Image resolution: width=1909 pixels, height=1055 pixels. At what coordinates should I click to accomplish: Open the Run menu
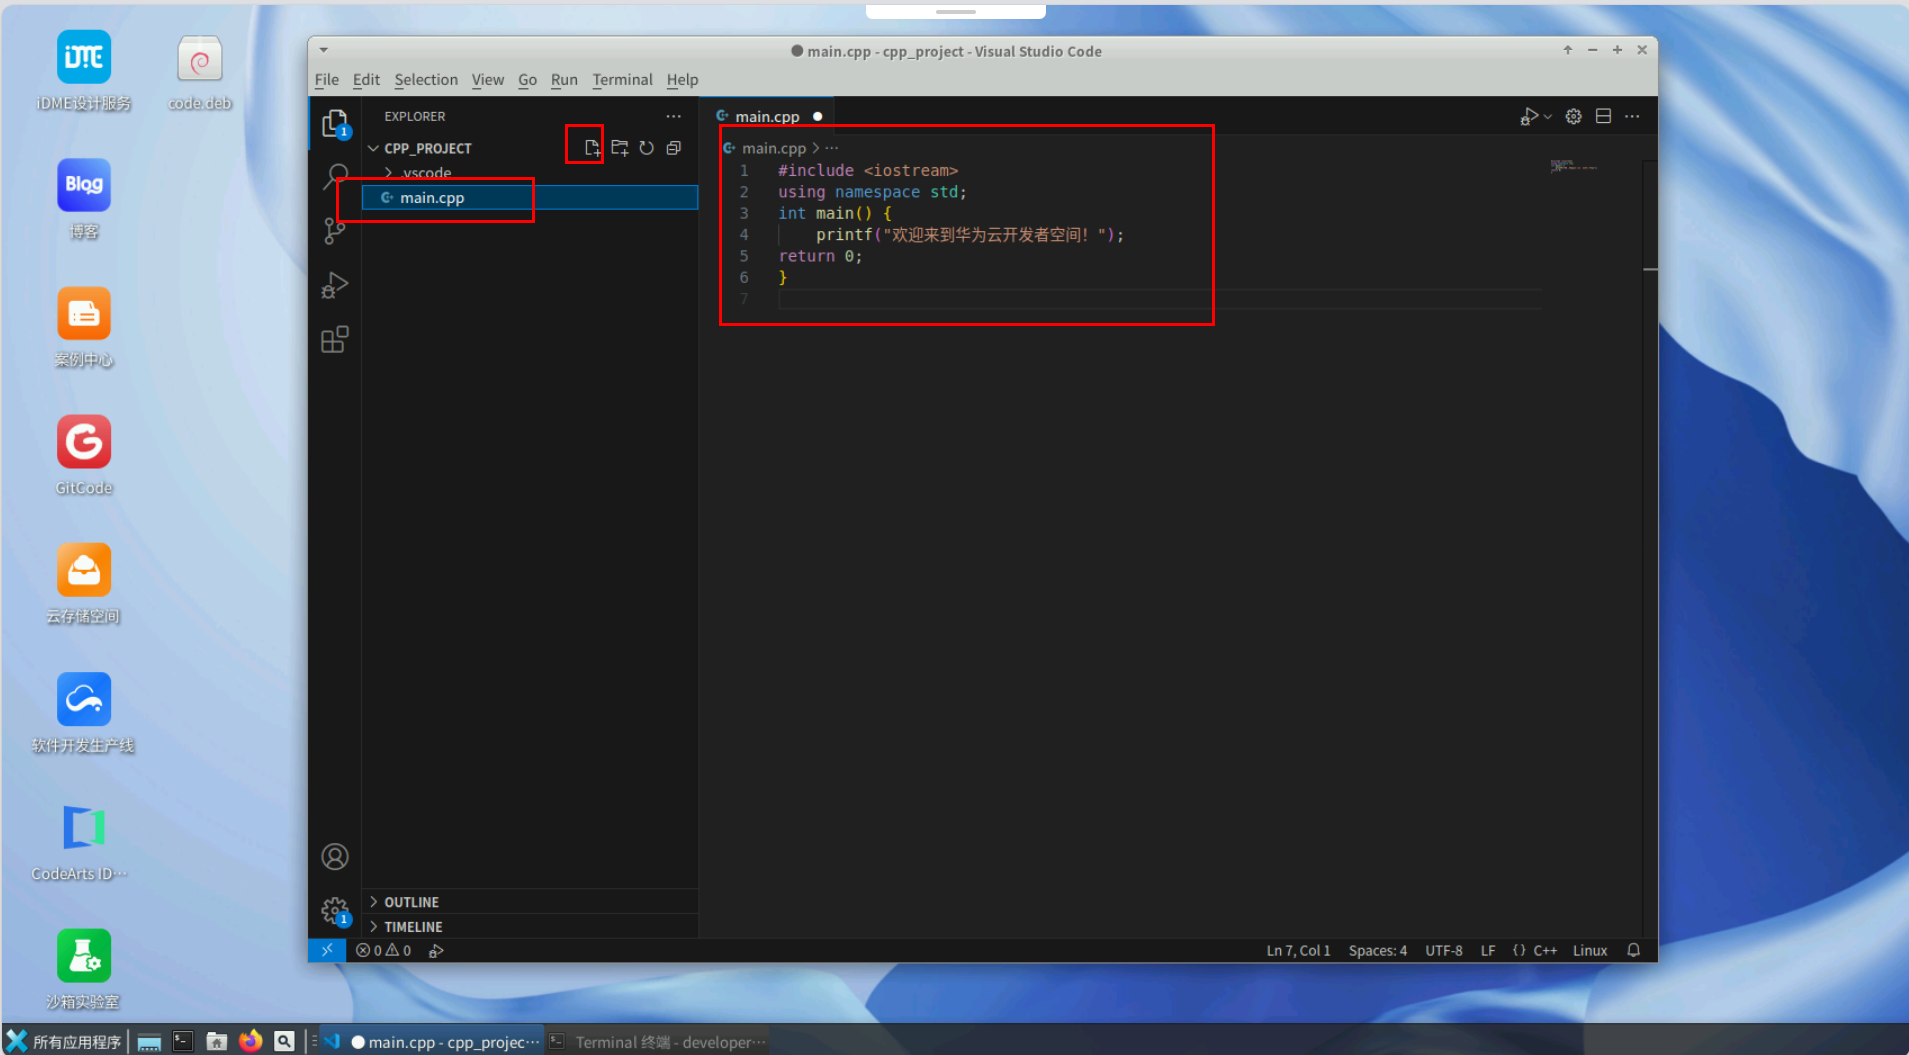(564, 80)
